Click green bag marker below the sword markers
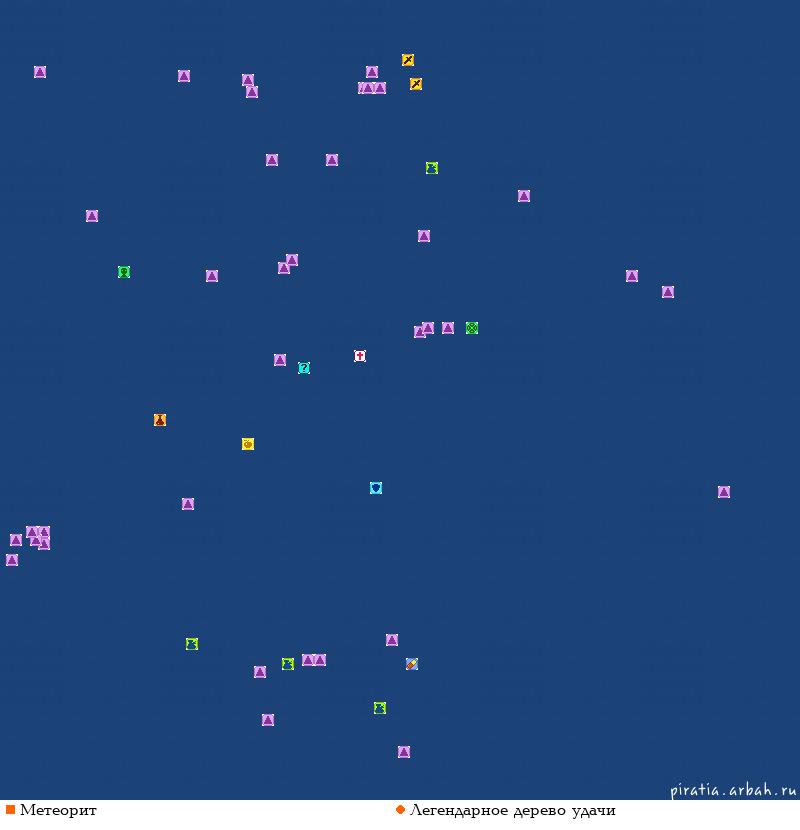 coord(432,168)
